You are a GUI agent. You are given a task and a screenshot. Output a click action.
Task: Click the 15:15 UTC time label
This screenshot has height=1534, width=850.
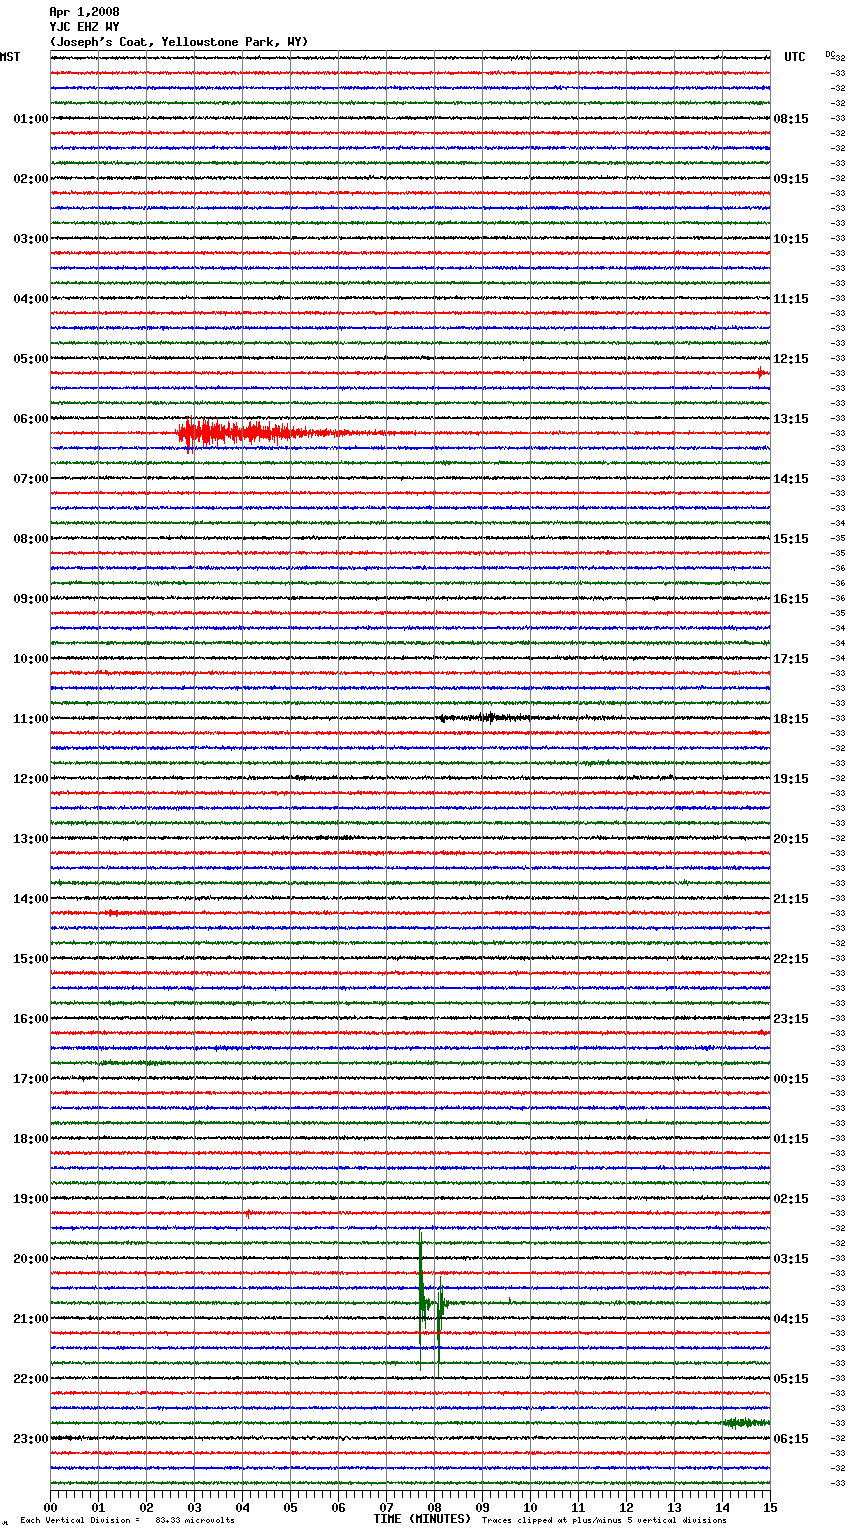coord(791,539)
